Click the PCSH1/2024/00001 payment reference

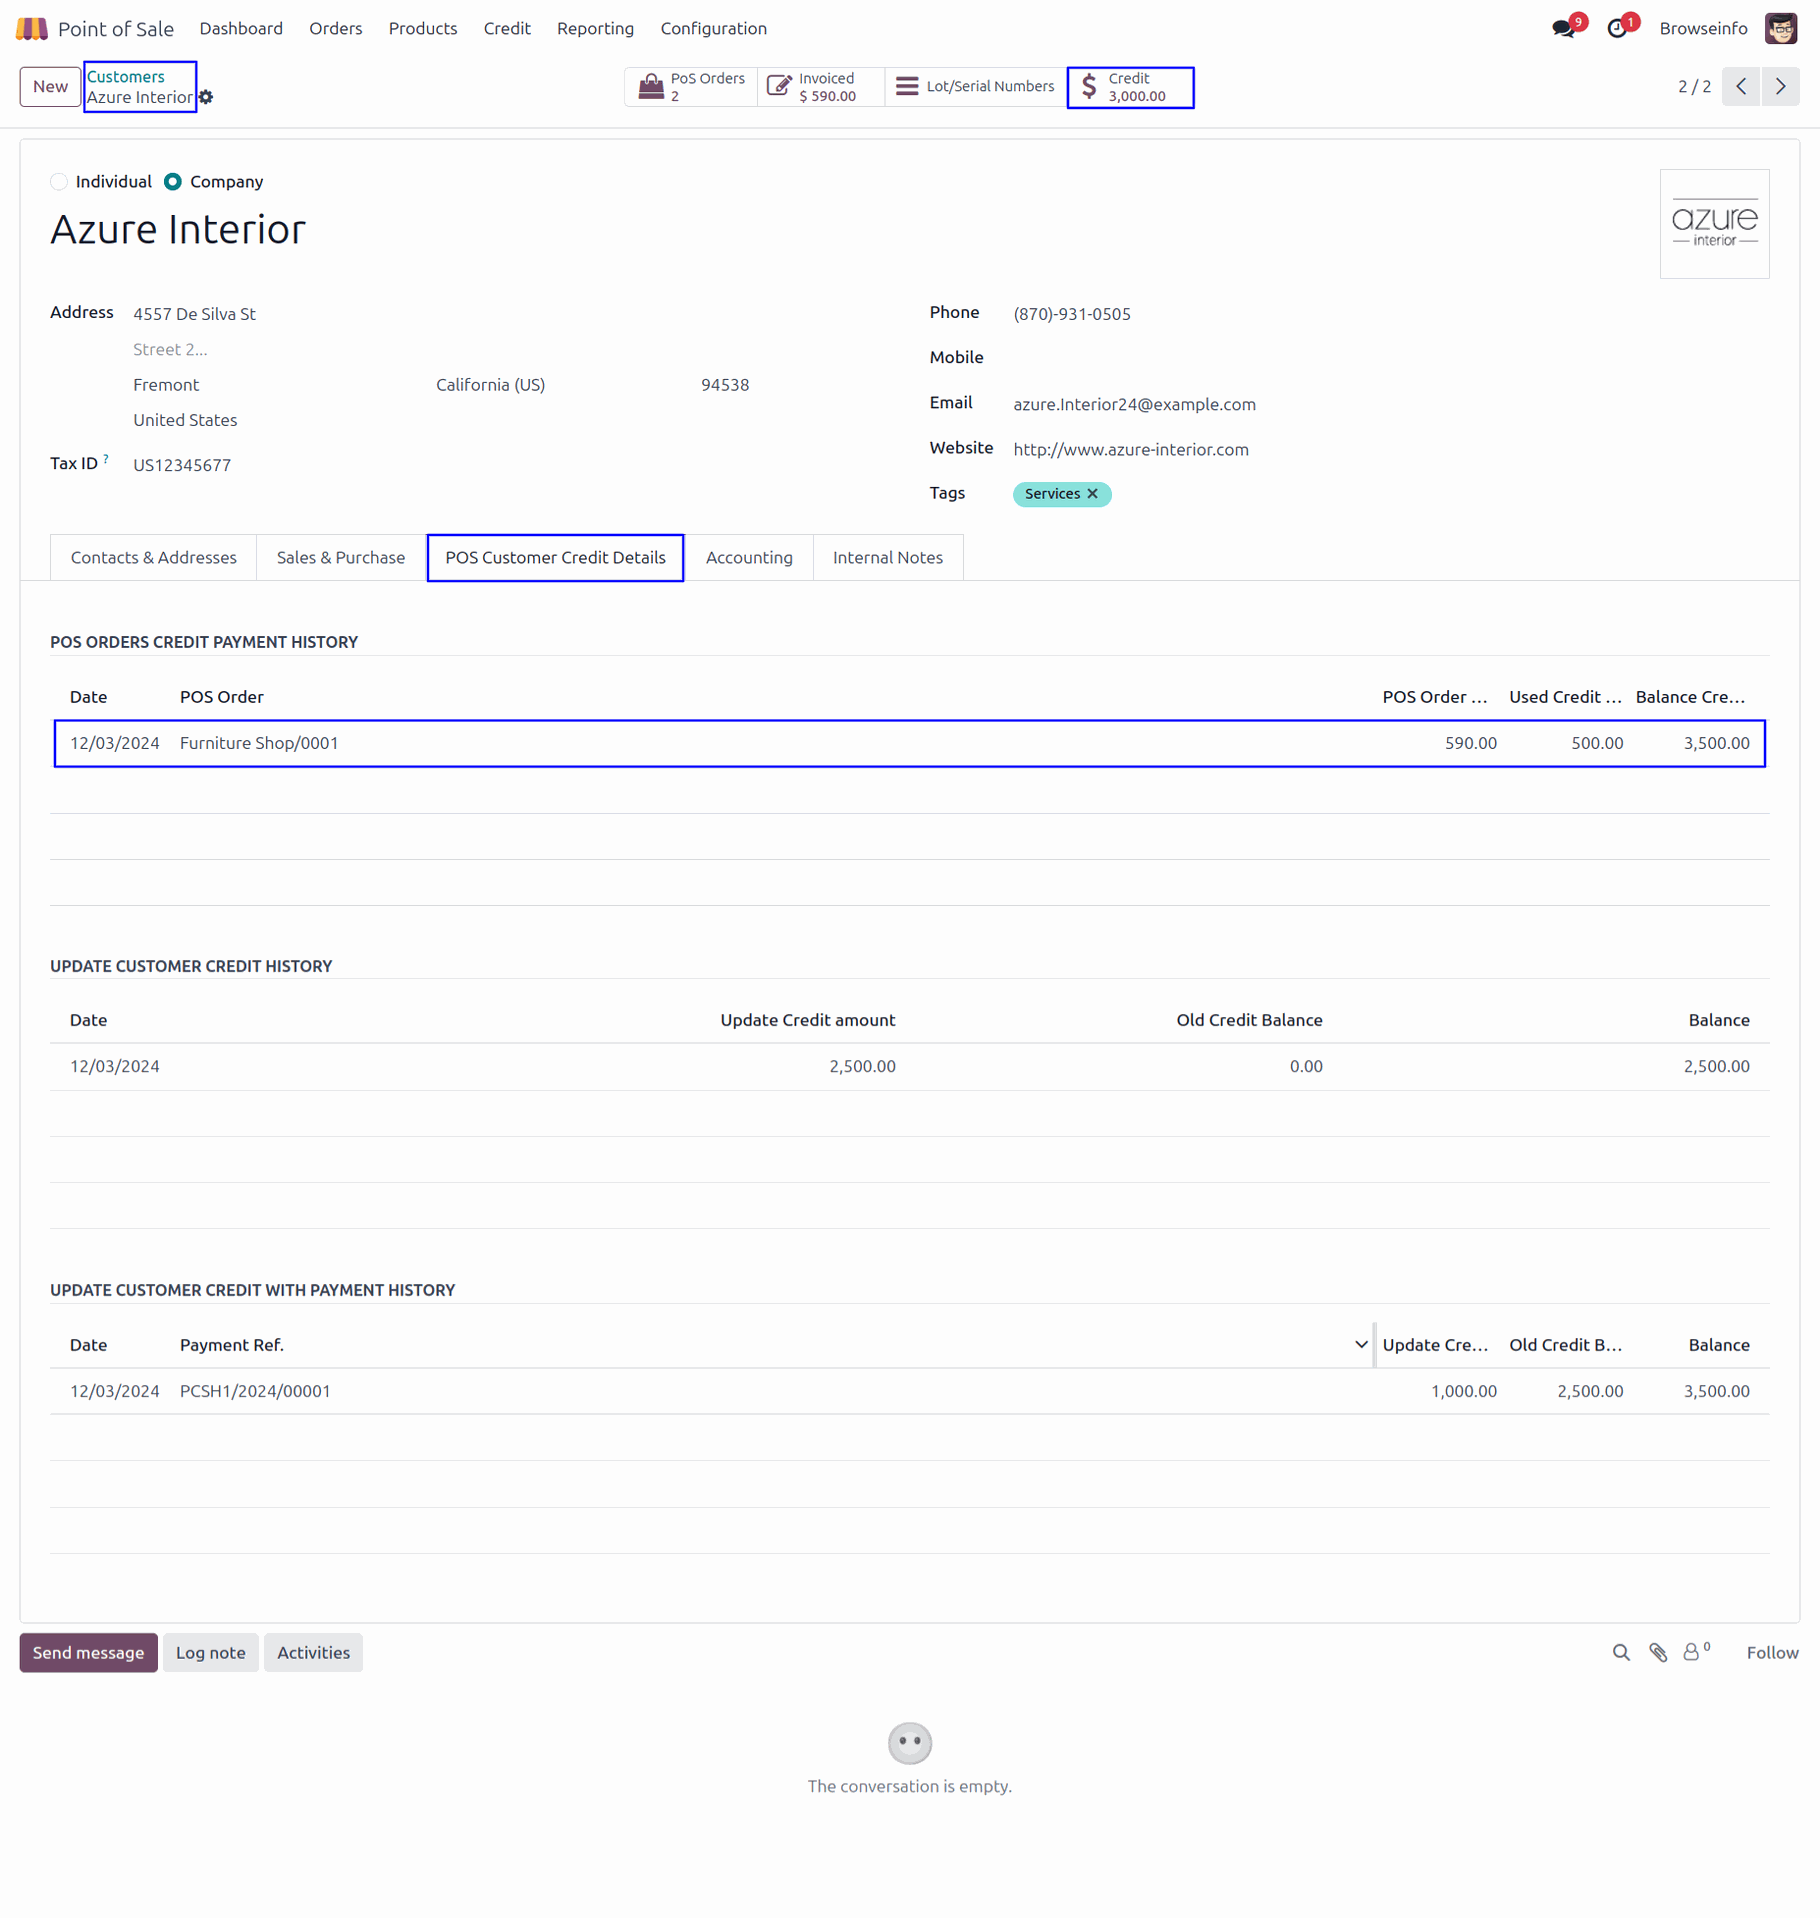click(255, 1391)
